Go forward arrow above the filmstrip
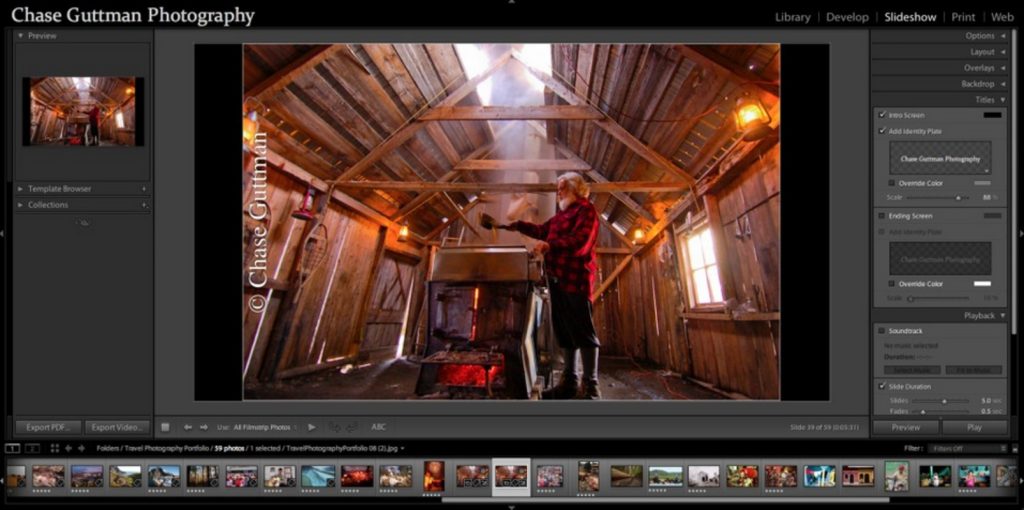The height and width of the screenshot is (510, 1024). coord(82,448)
